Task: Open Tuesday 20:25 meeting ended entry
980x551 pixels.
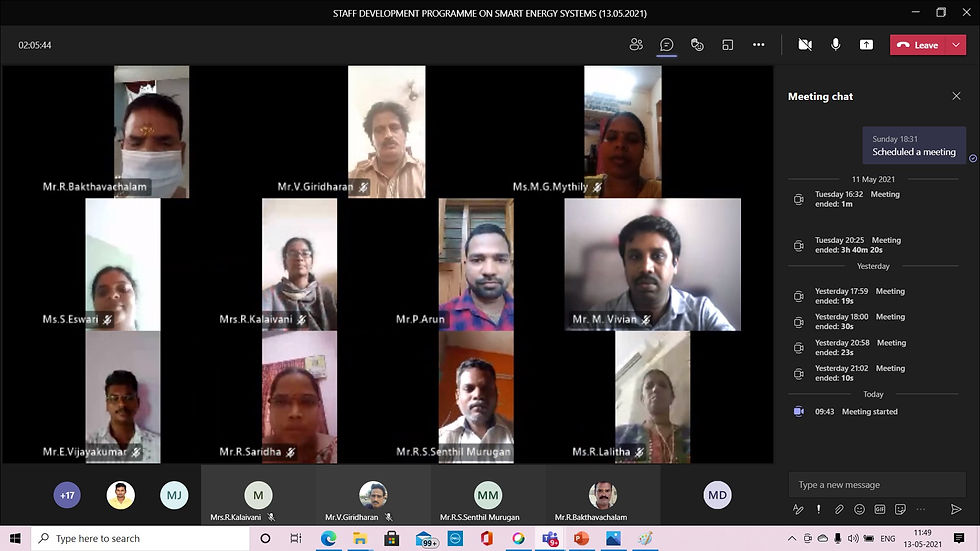Action: tap(858, 245)
